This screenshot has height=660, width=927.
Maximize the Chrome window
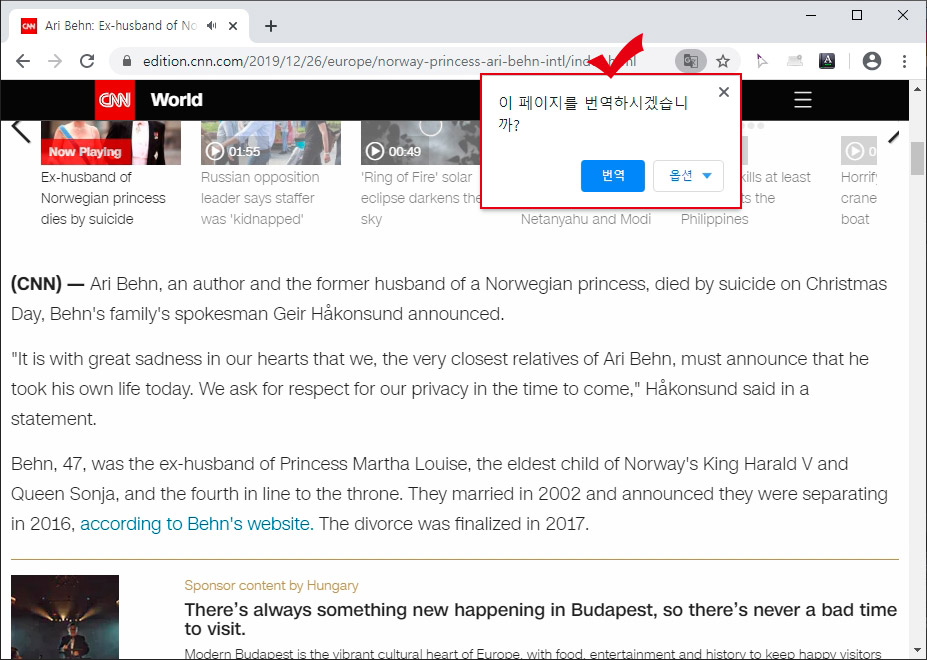857,15
